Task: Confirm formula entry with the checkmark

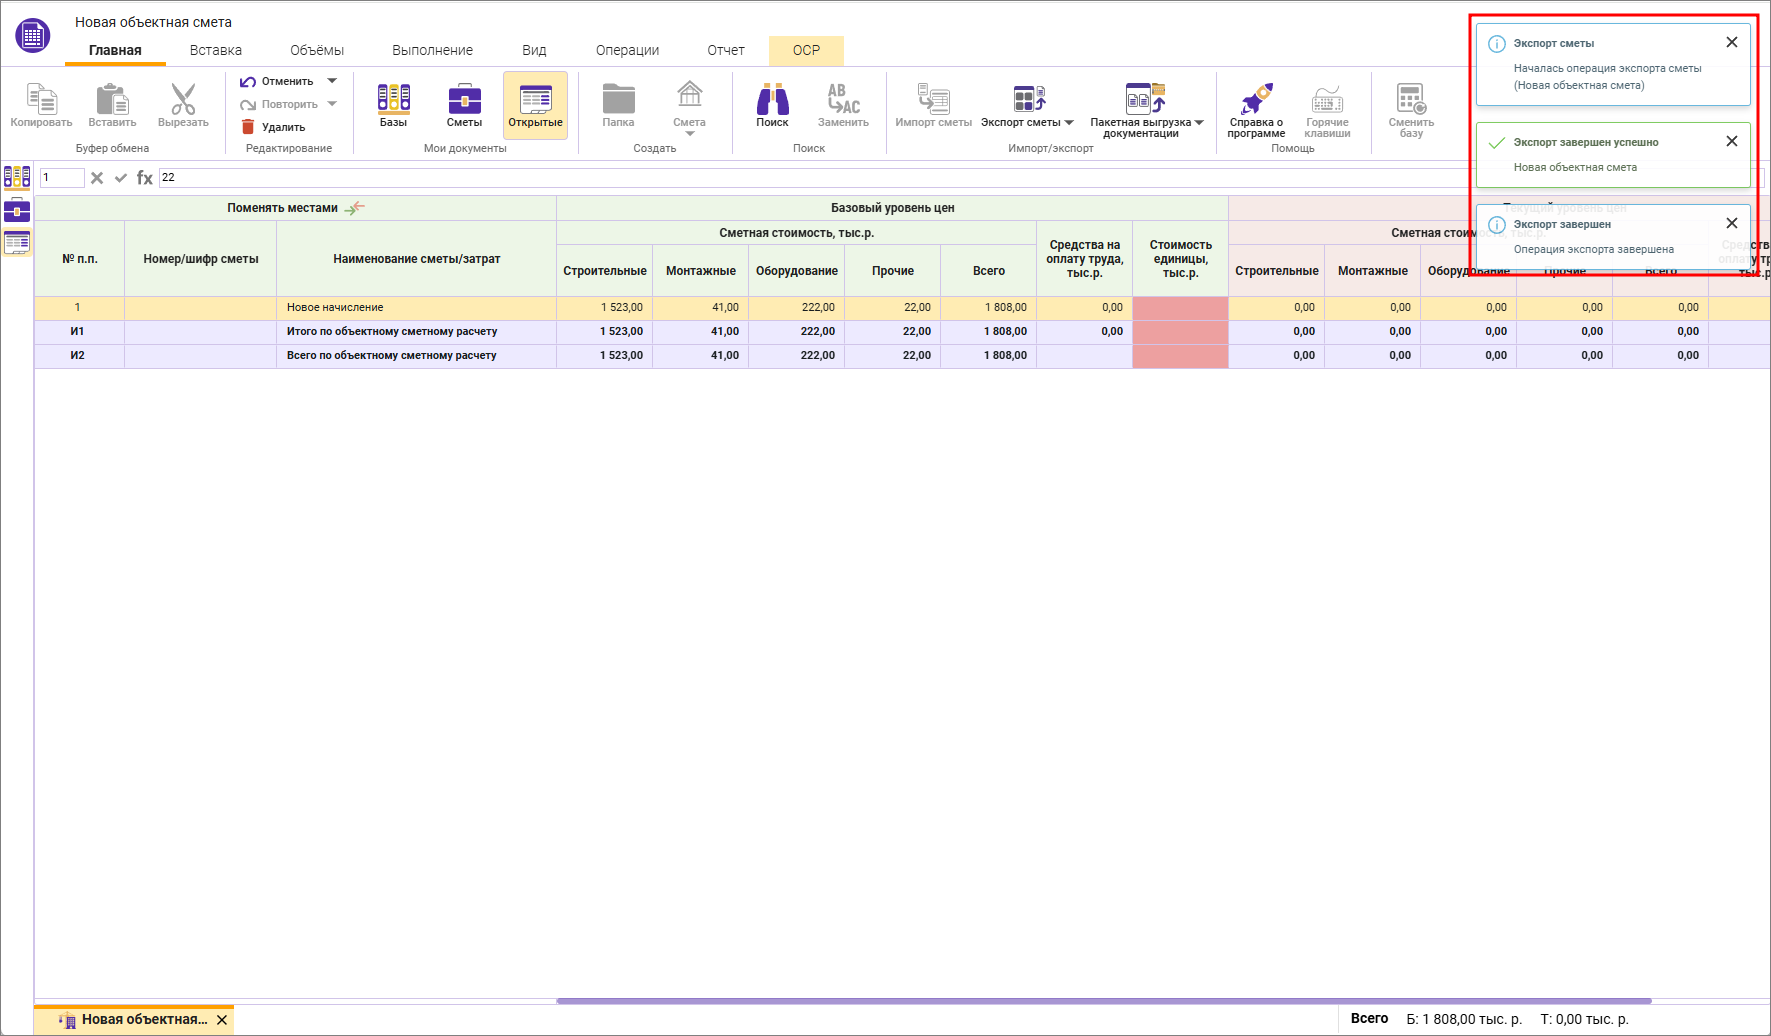Action: [121, 178]
